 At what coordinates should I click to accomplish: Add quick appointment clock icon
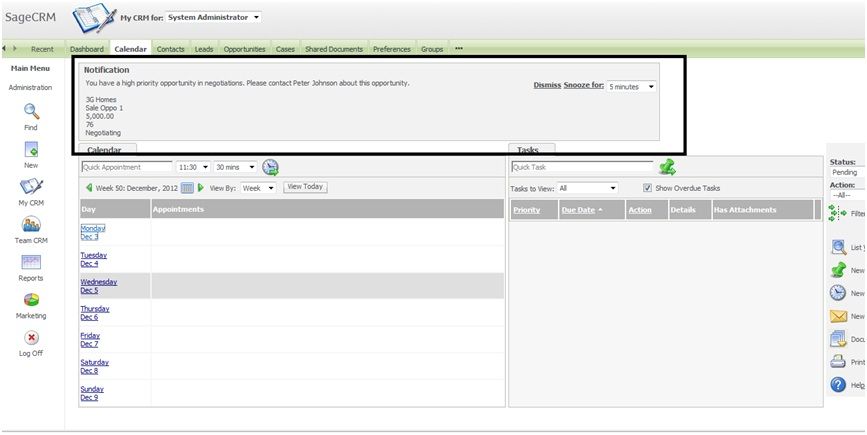[x=270, y=167]
